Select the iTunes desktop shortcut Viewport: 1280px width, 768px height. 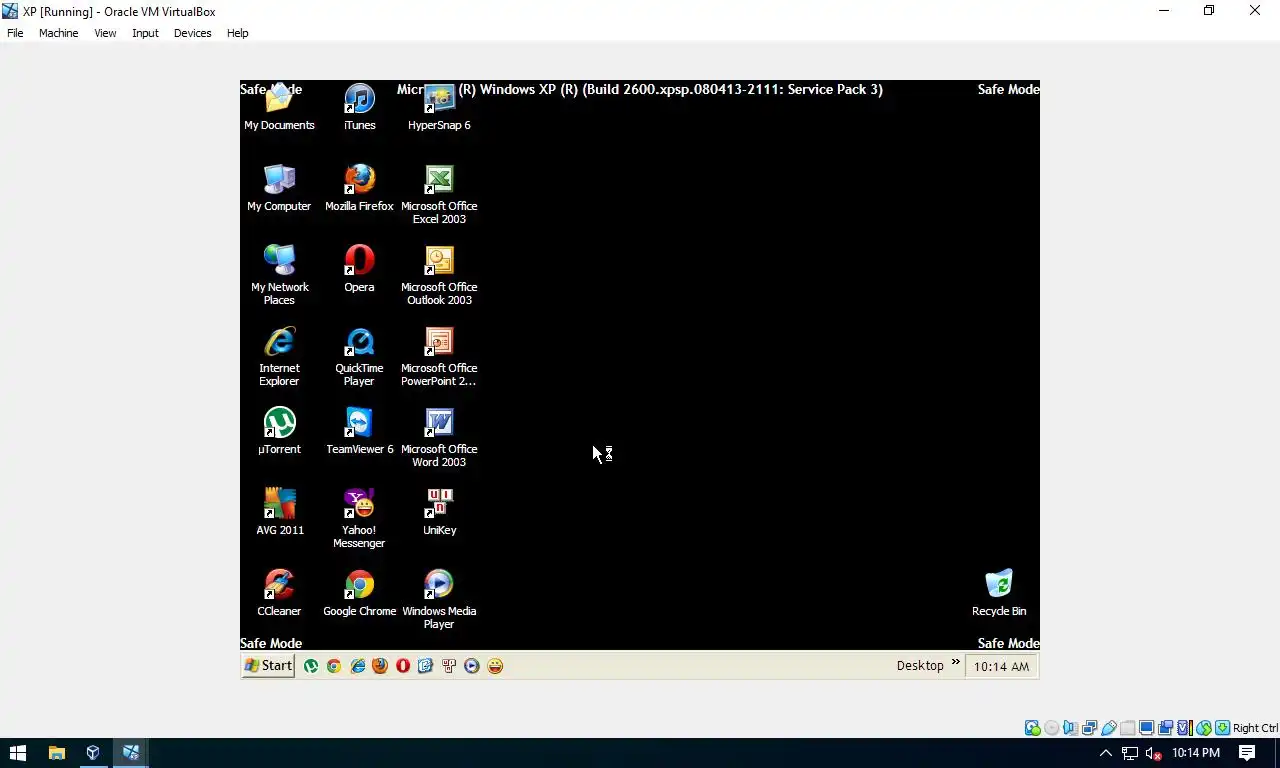(359, 107)
